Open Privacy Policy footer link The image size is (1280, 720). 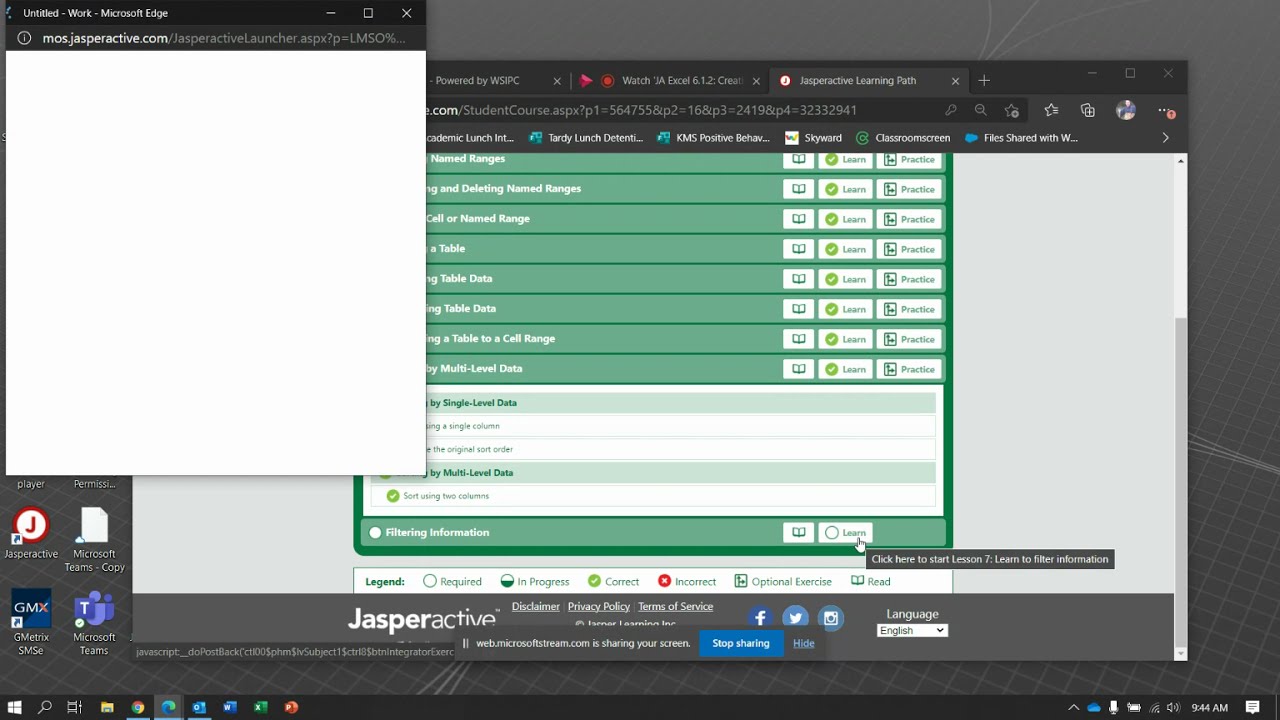click(598, 606)
